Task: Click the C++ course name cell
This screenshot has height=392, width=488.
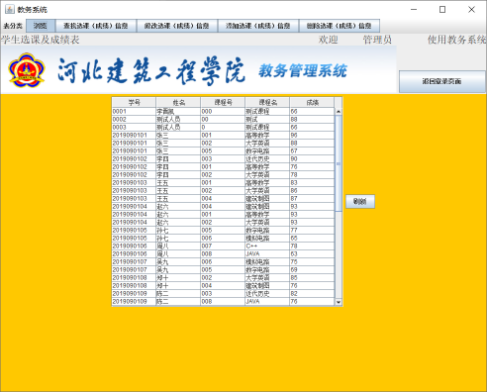Action: (x=268, y=246)
